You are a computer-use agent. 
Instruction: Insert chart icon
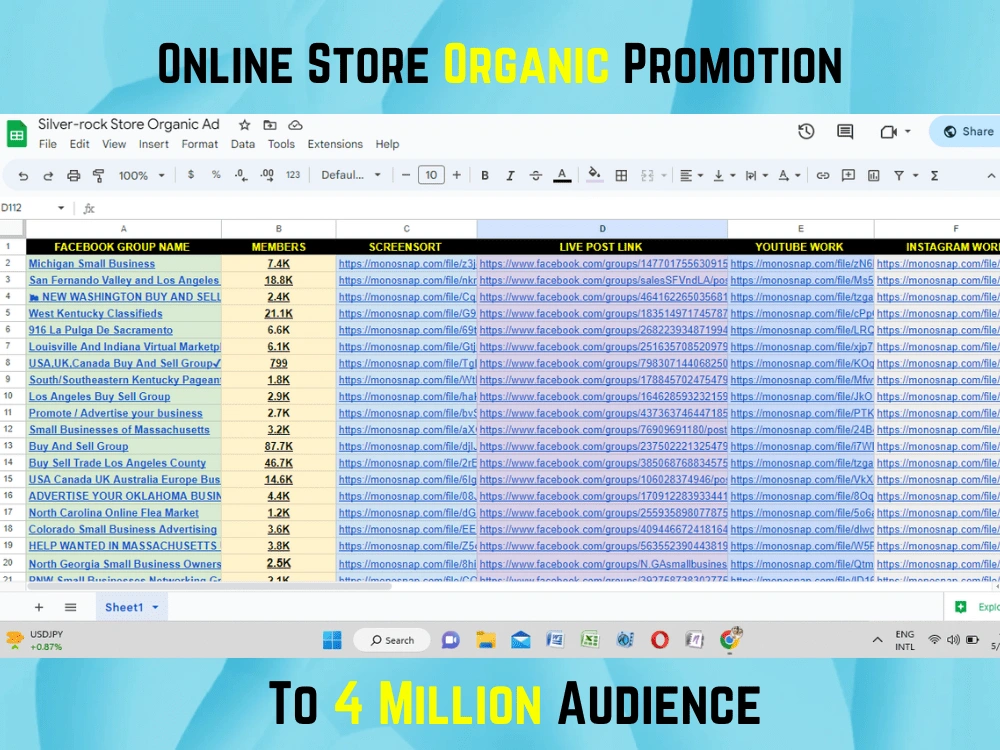(874, 175)
